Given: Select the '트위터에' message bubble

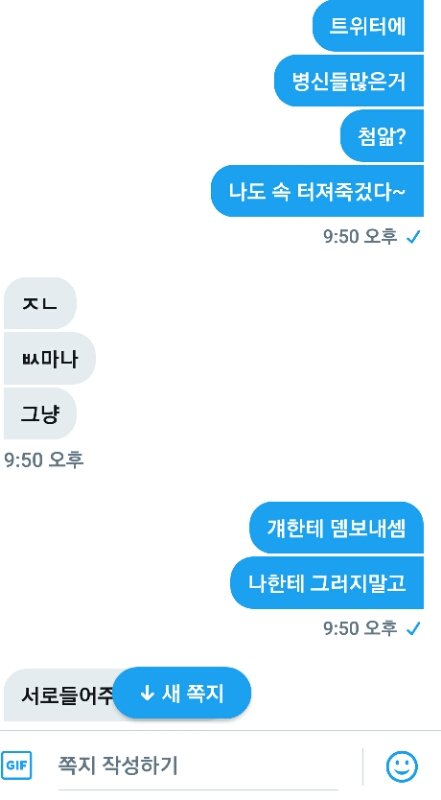Looking at the screenshot, I should (x=368, y=26).
